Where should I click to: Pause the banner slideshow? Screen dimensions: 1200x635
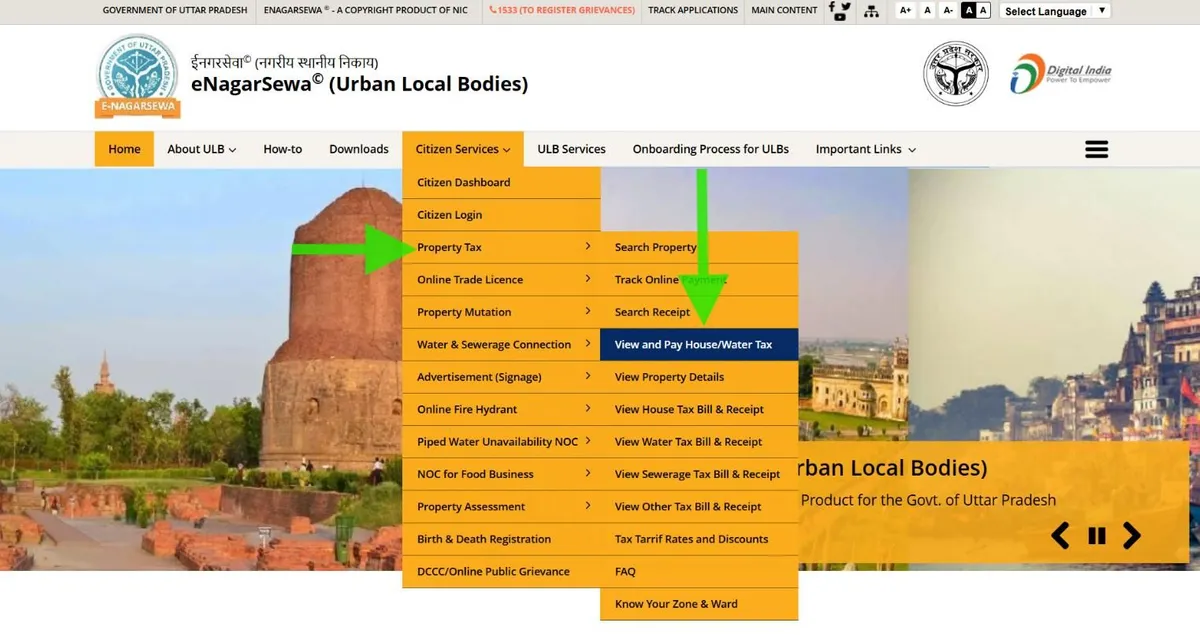(1096, 536)
